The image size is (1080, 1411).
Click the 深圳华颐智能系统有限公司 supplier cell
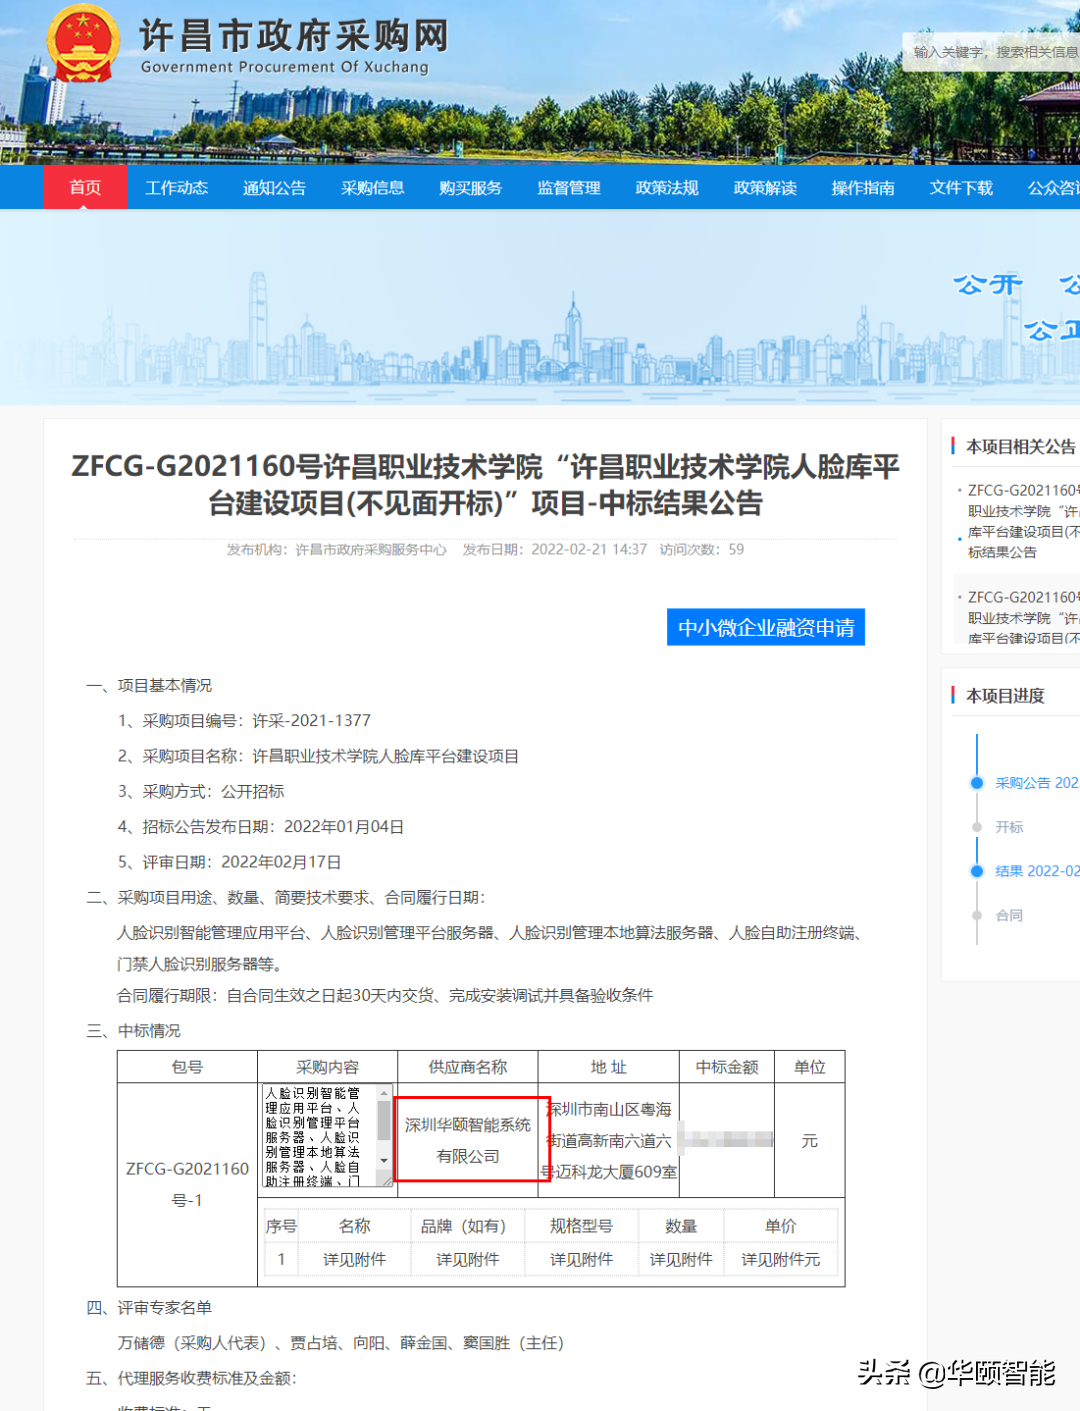point(468,1140)
